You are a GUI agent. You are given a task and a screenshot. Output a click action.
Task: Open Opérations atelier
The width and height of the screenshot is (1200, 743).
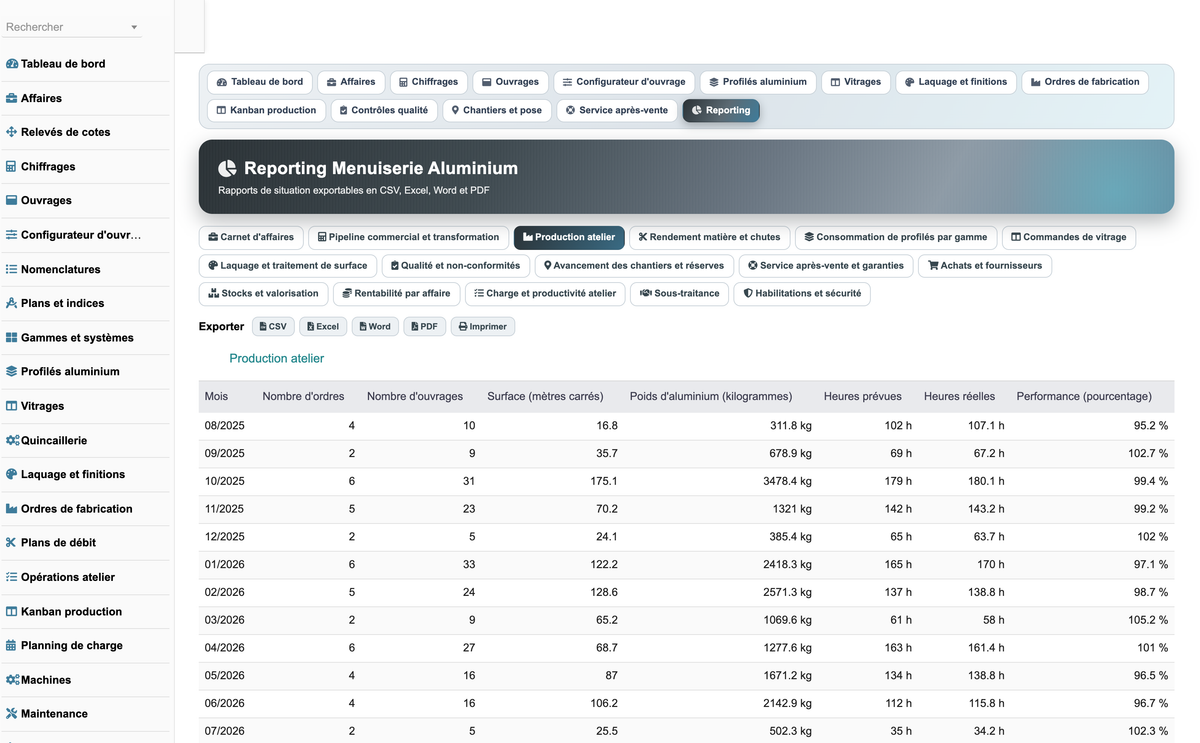[x=85, y=577]
